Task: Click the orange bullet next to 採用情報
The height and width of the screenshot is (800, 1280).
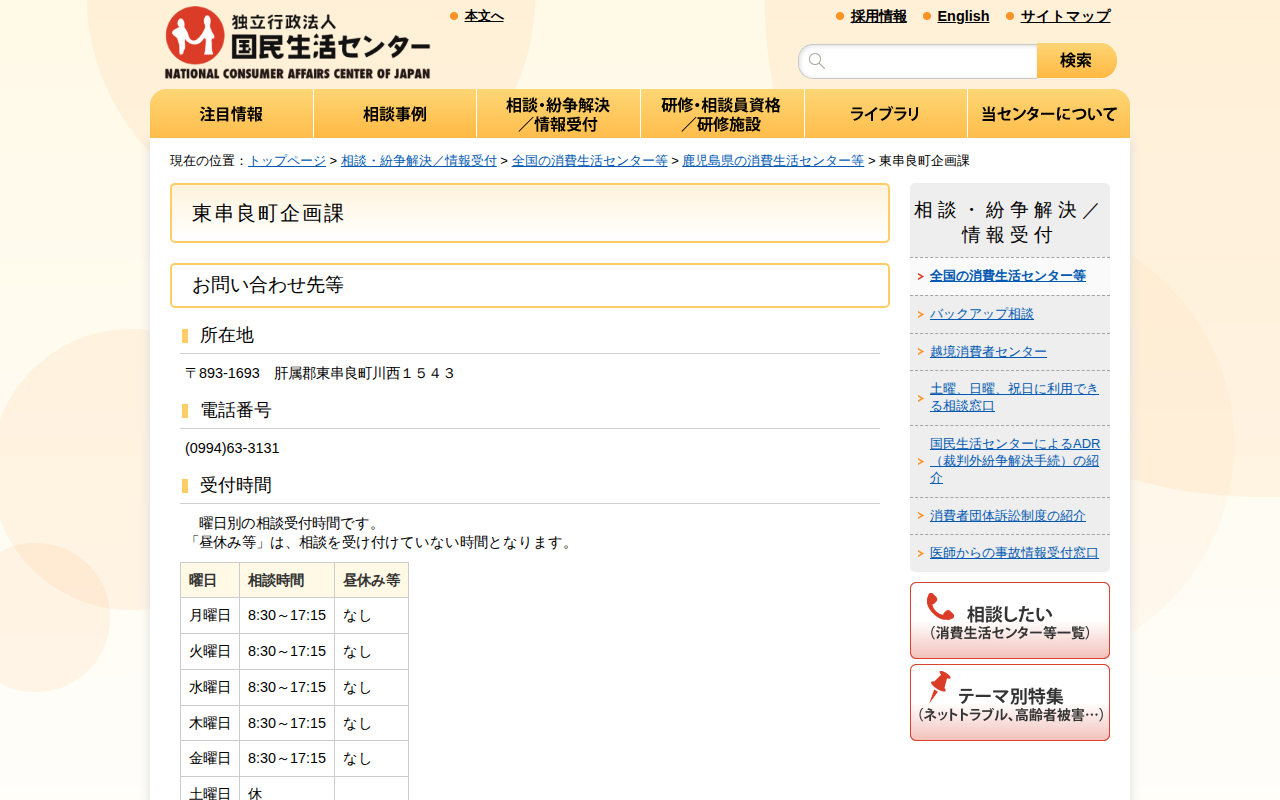Action: pos(837,16)
